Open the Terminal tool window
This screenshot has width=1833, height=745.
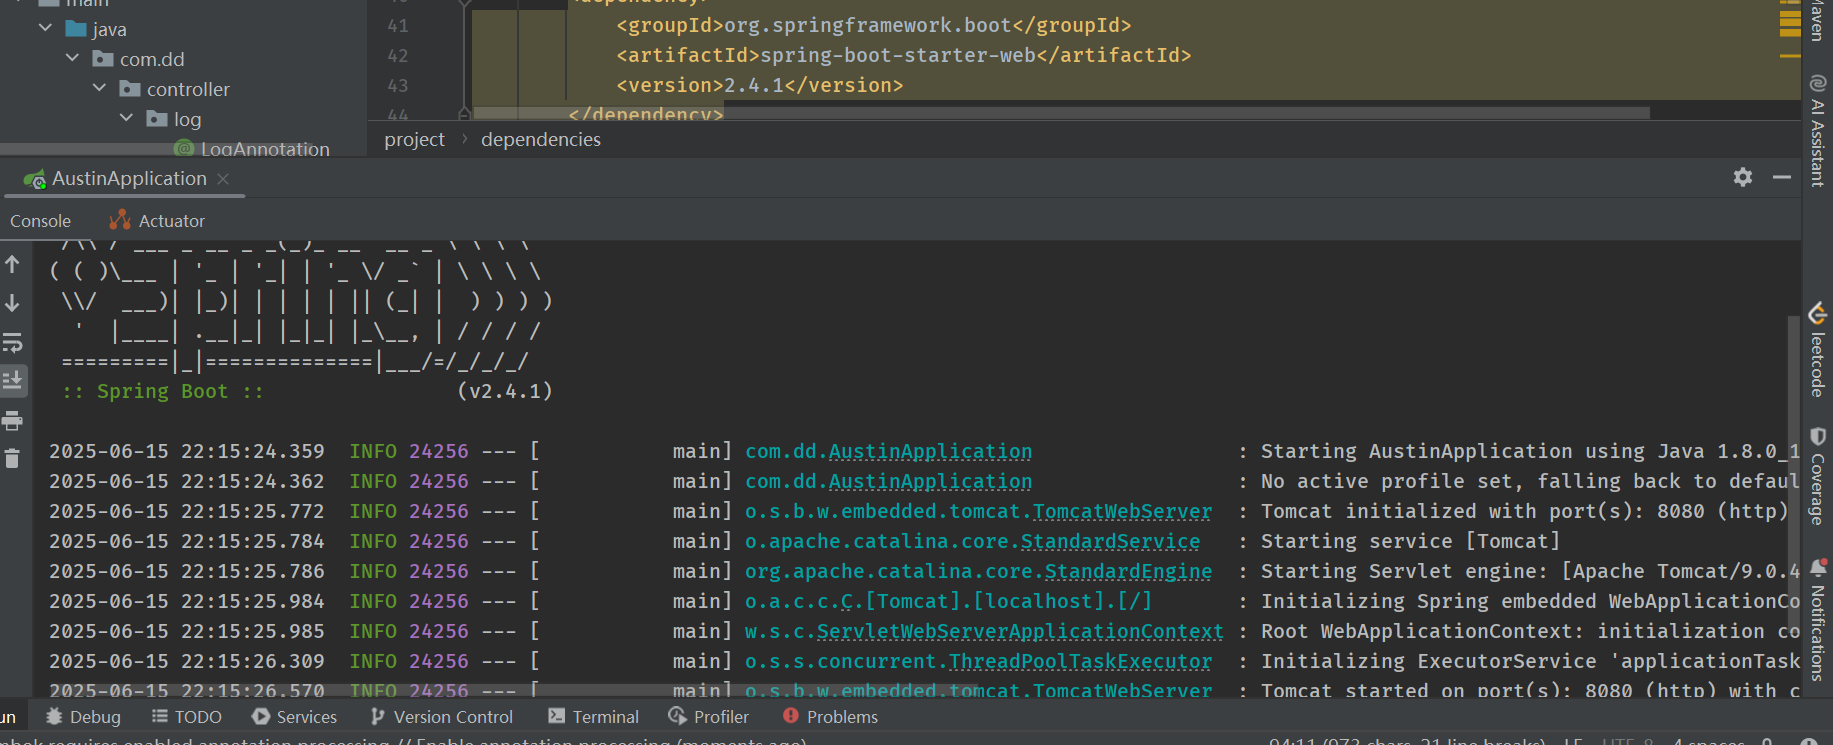[593, 717]
